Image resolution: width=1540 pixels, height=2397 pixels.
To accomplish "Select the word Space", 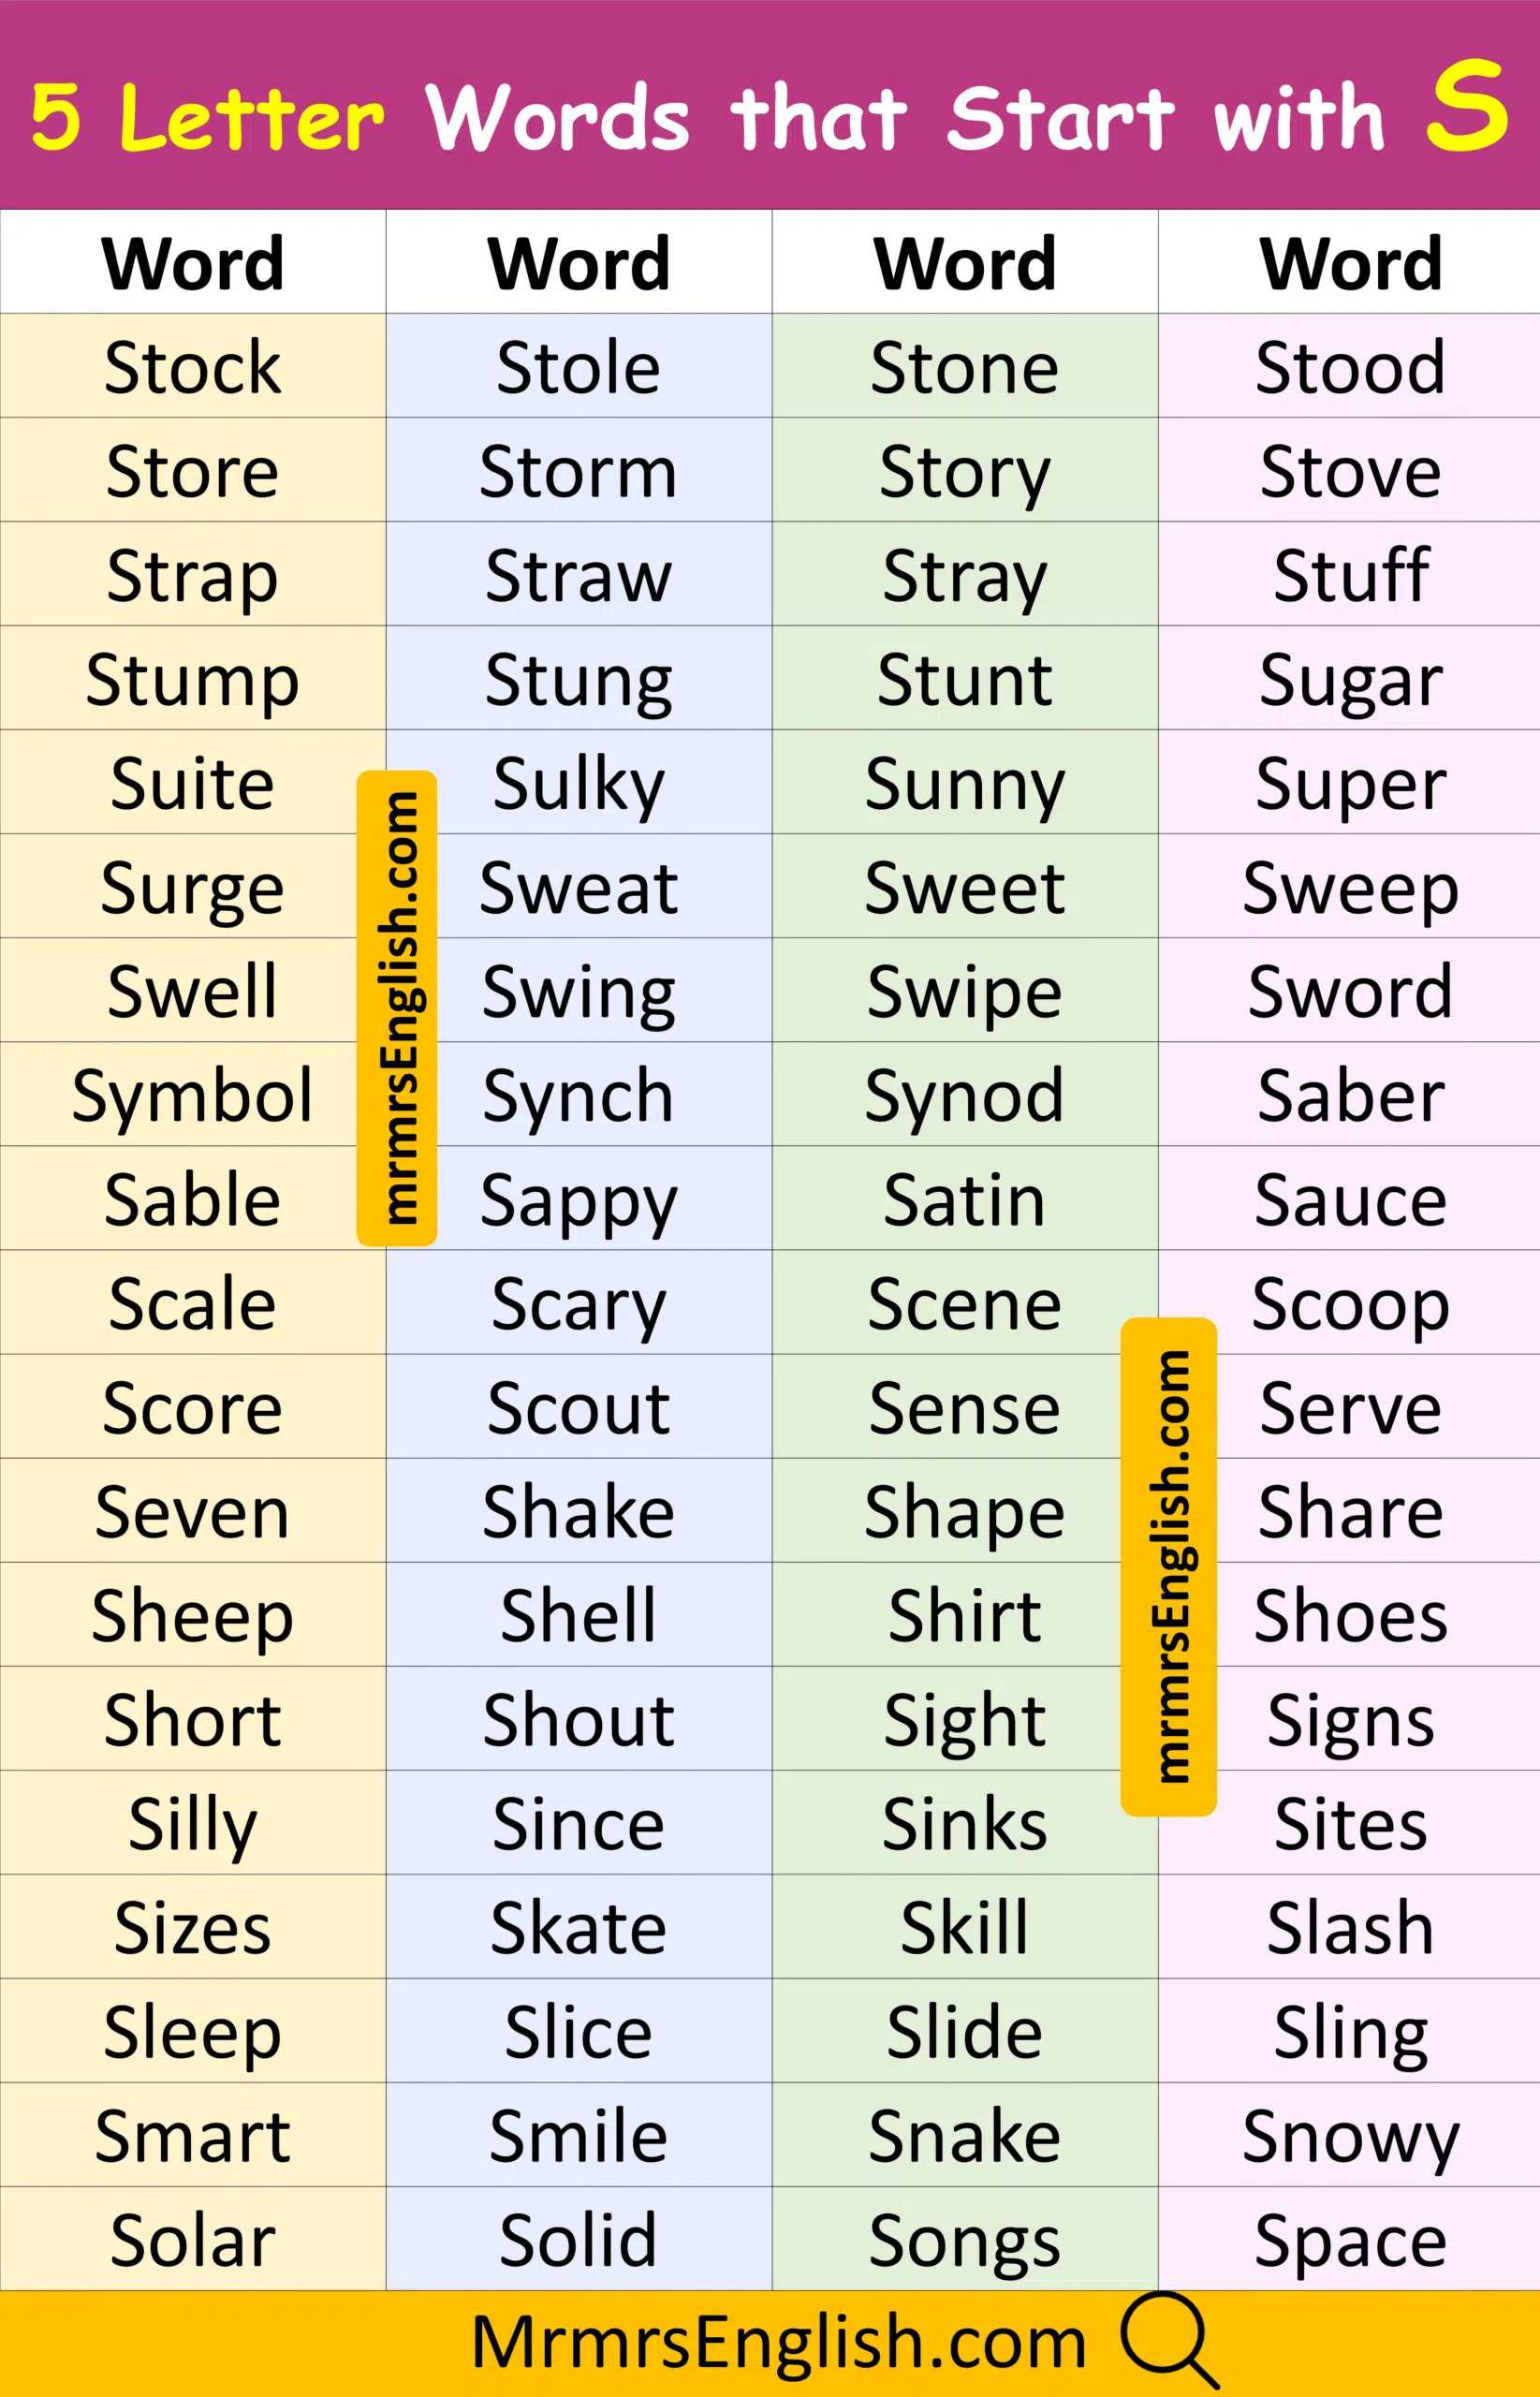I will 1350,2240.
